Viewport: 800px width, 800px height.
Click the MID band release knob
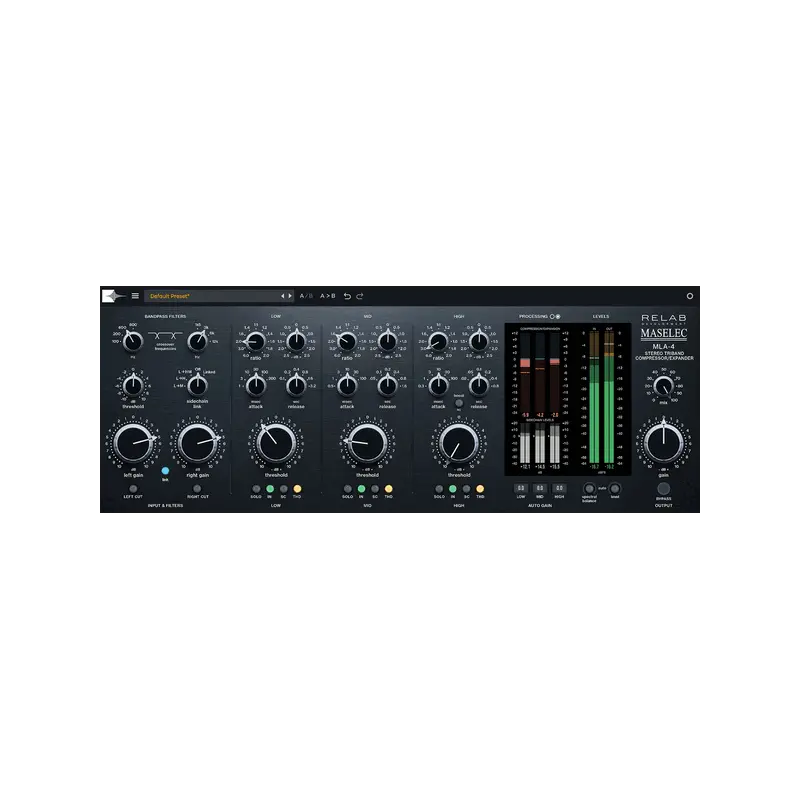387,386
